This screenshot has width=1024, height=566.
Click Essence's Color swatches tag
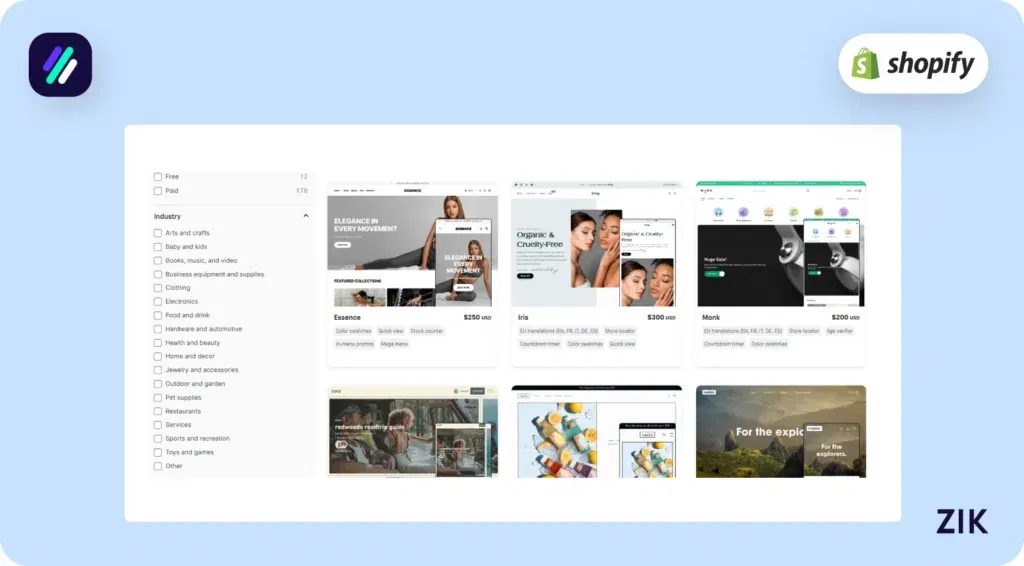[x=353, y=331]
